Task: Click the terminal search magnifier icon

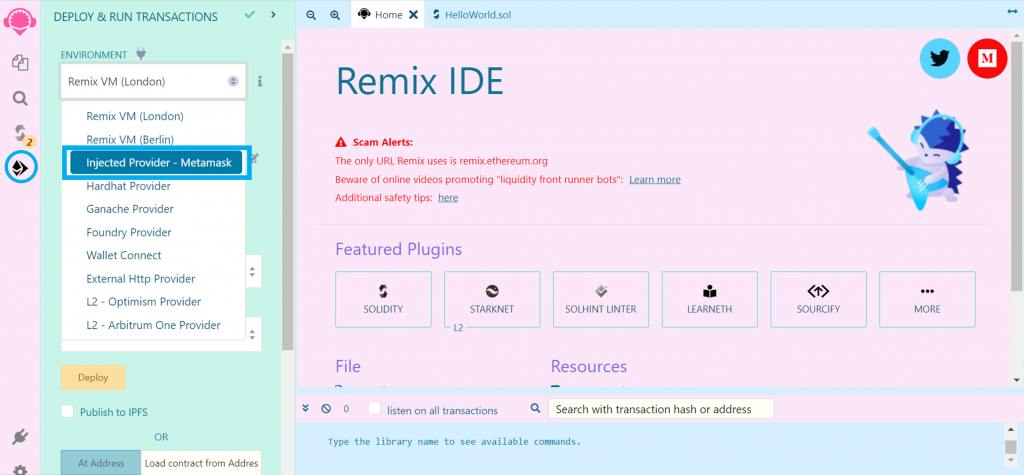Action: coord(536,408)
